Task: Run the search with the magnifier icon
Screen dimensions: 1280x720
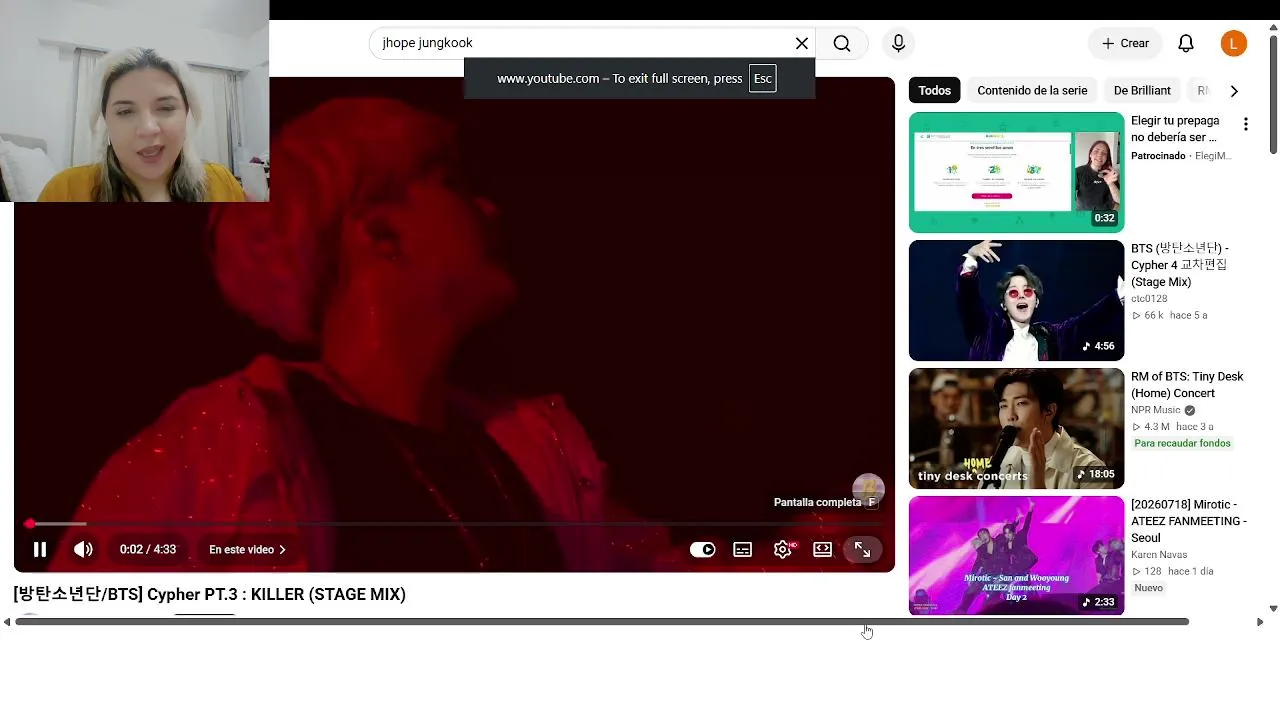Action: (x=842, y=43)
